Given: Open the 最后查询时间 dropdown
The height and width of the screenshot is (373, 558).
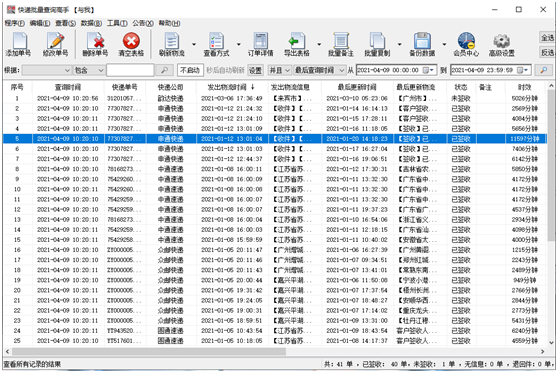Looking at the screenshot, I should [319, 70].
